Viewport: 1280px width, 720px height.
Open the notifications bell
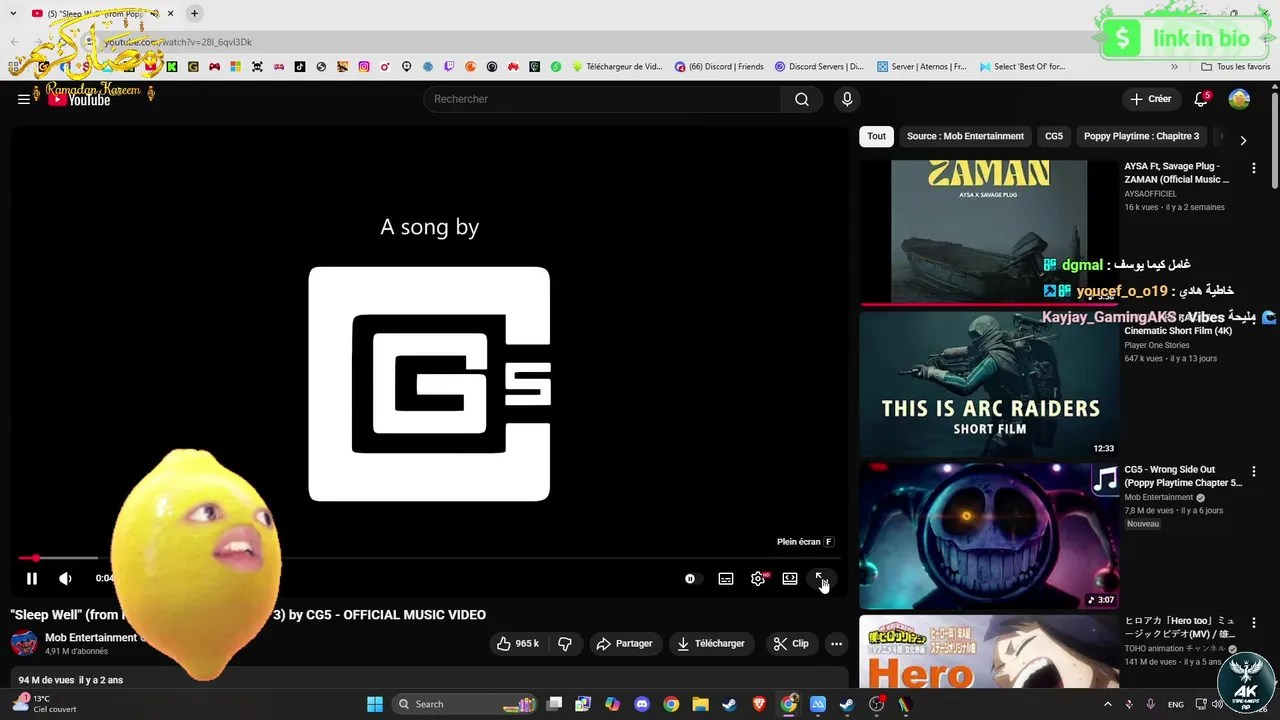[x=1201, y=99]
